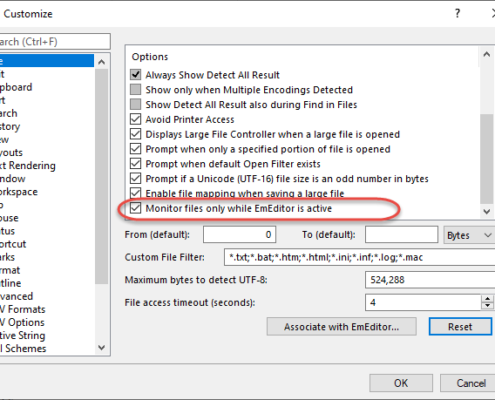Click category list scroll up arrow
Screen dimensions: 495x400
pyautogui.click(x=102, y=62)
